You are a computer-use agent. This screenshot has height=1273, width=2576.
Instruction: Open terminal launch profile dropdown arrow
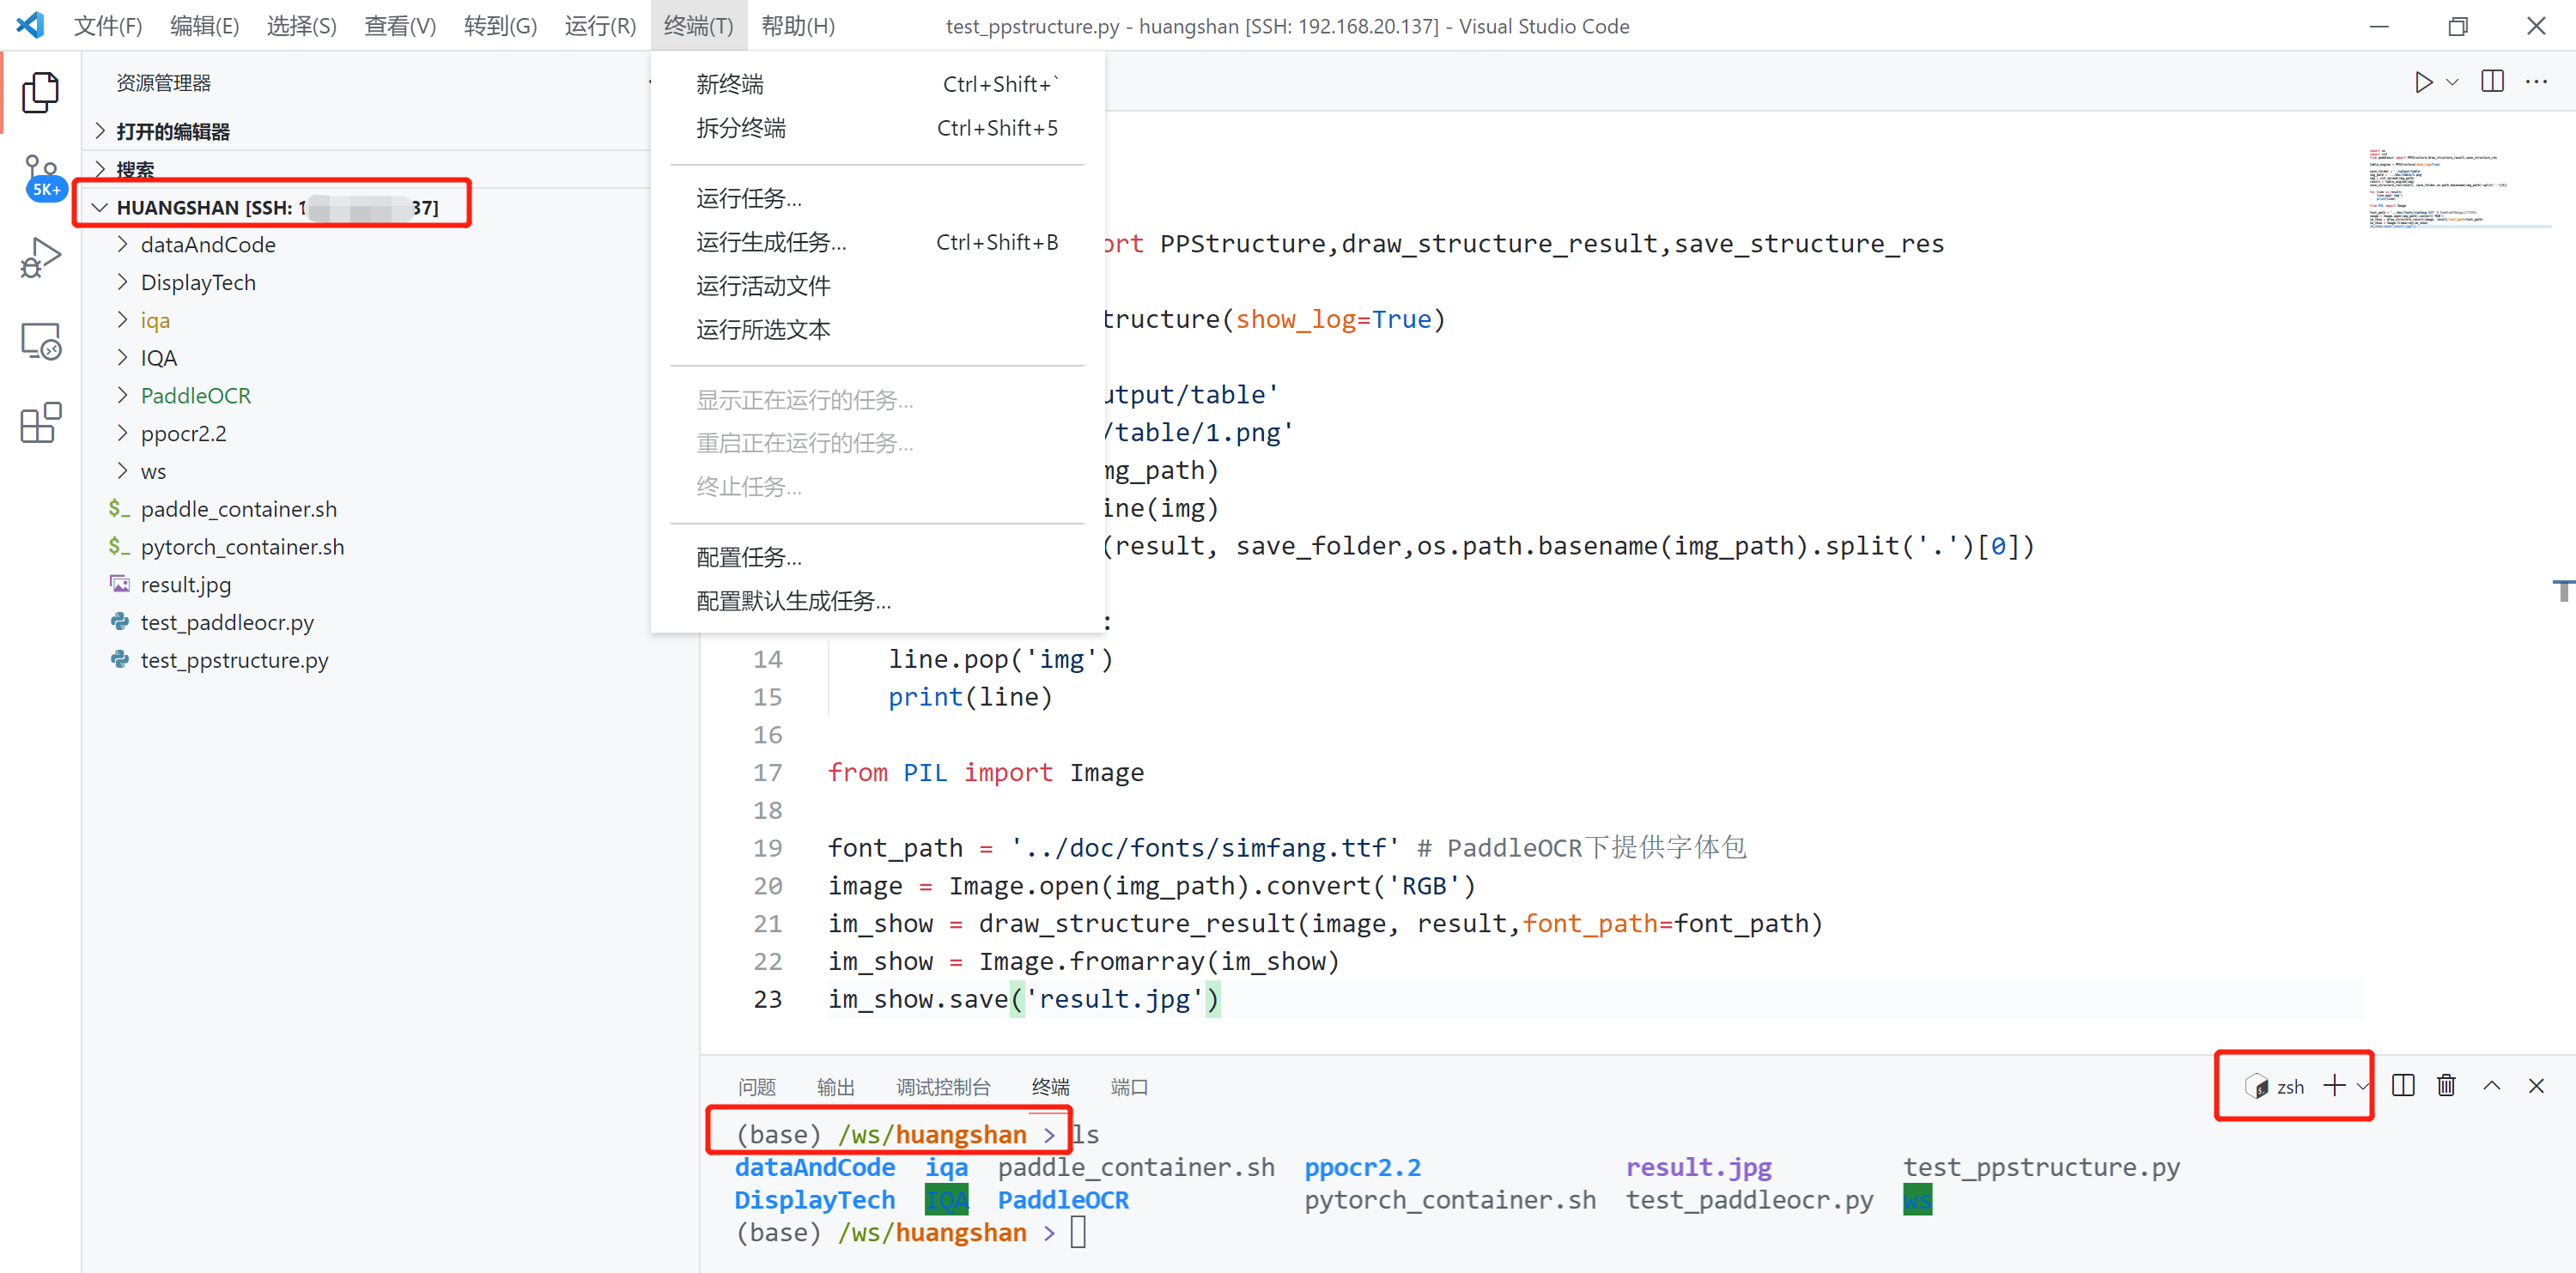(x=2361, y=1086)
